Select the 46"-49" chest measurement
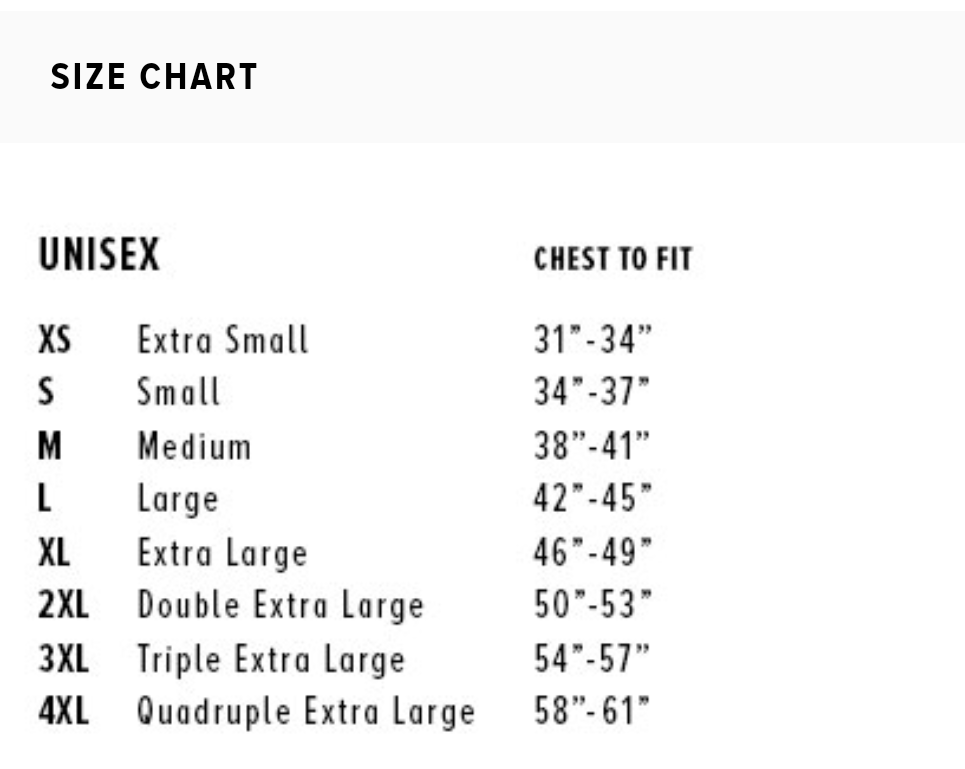Viewport: 965px width, 769px height. [x=592, y=552]
